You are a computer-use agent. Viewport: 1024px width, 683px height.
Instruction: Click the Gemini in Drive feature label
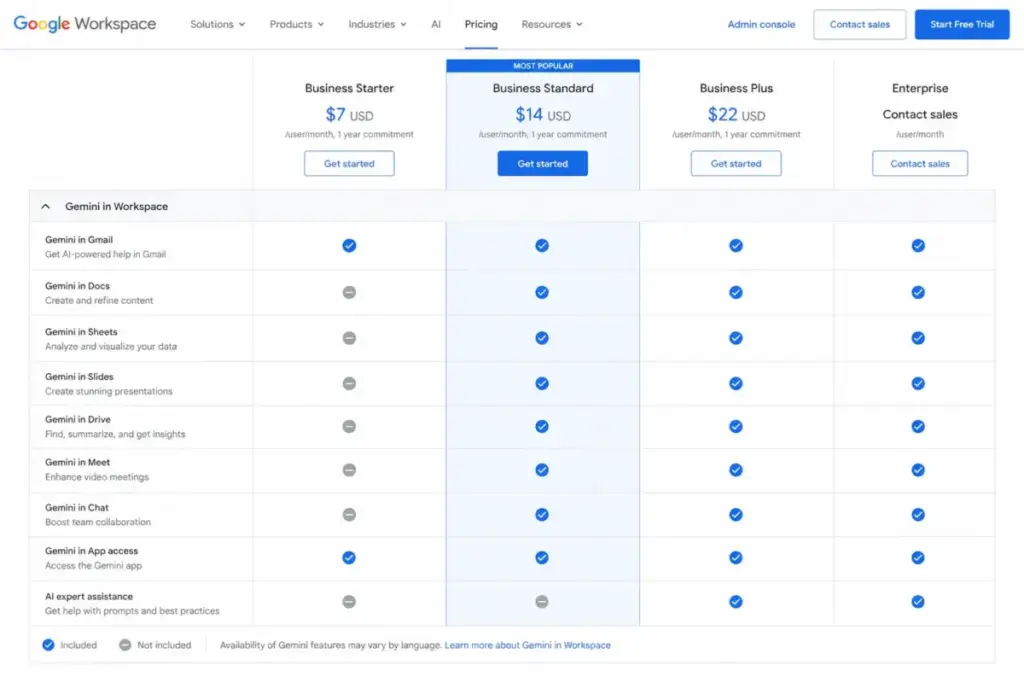coord(77,419)
